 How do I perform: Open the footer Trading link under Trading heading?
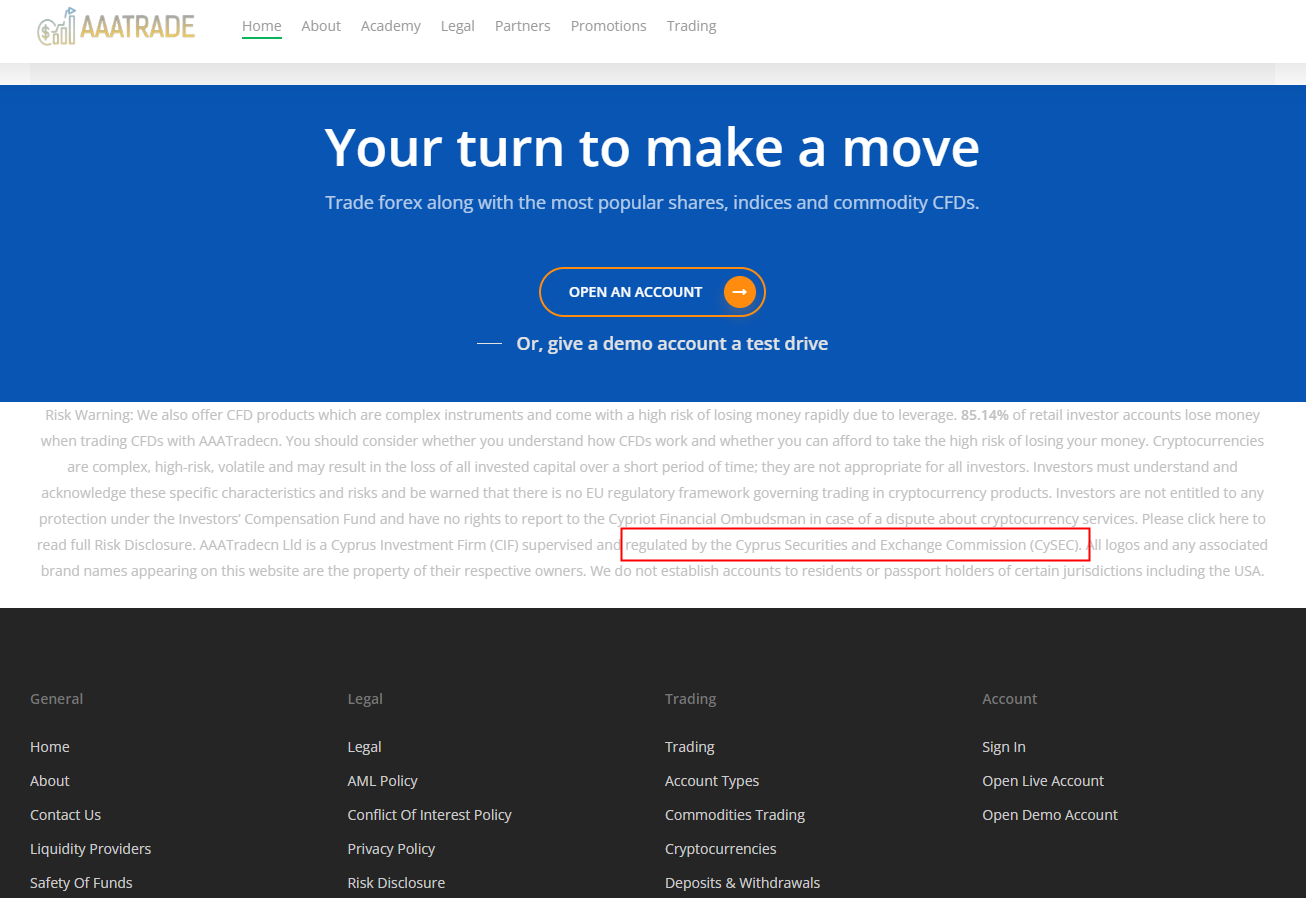(690, 747)
